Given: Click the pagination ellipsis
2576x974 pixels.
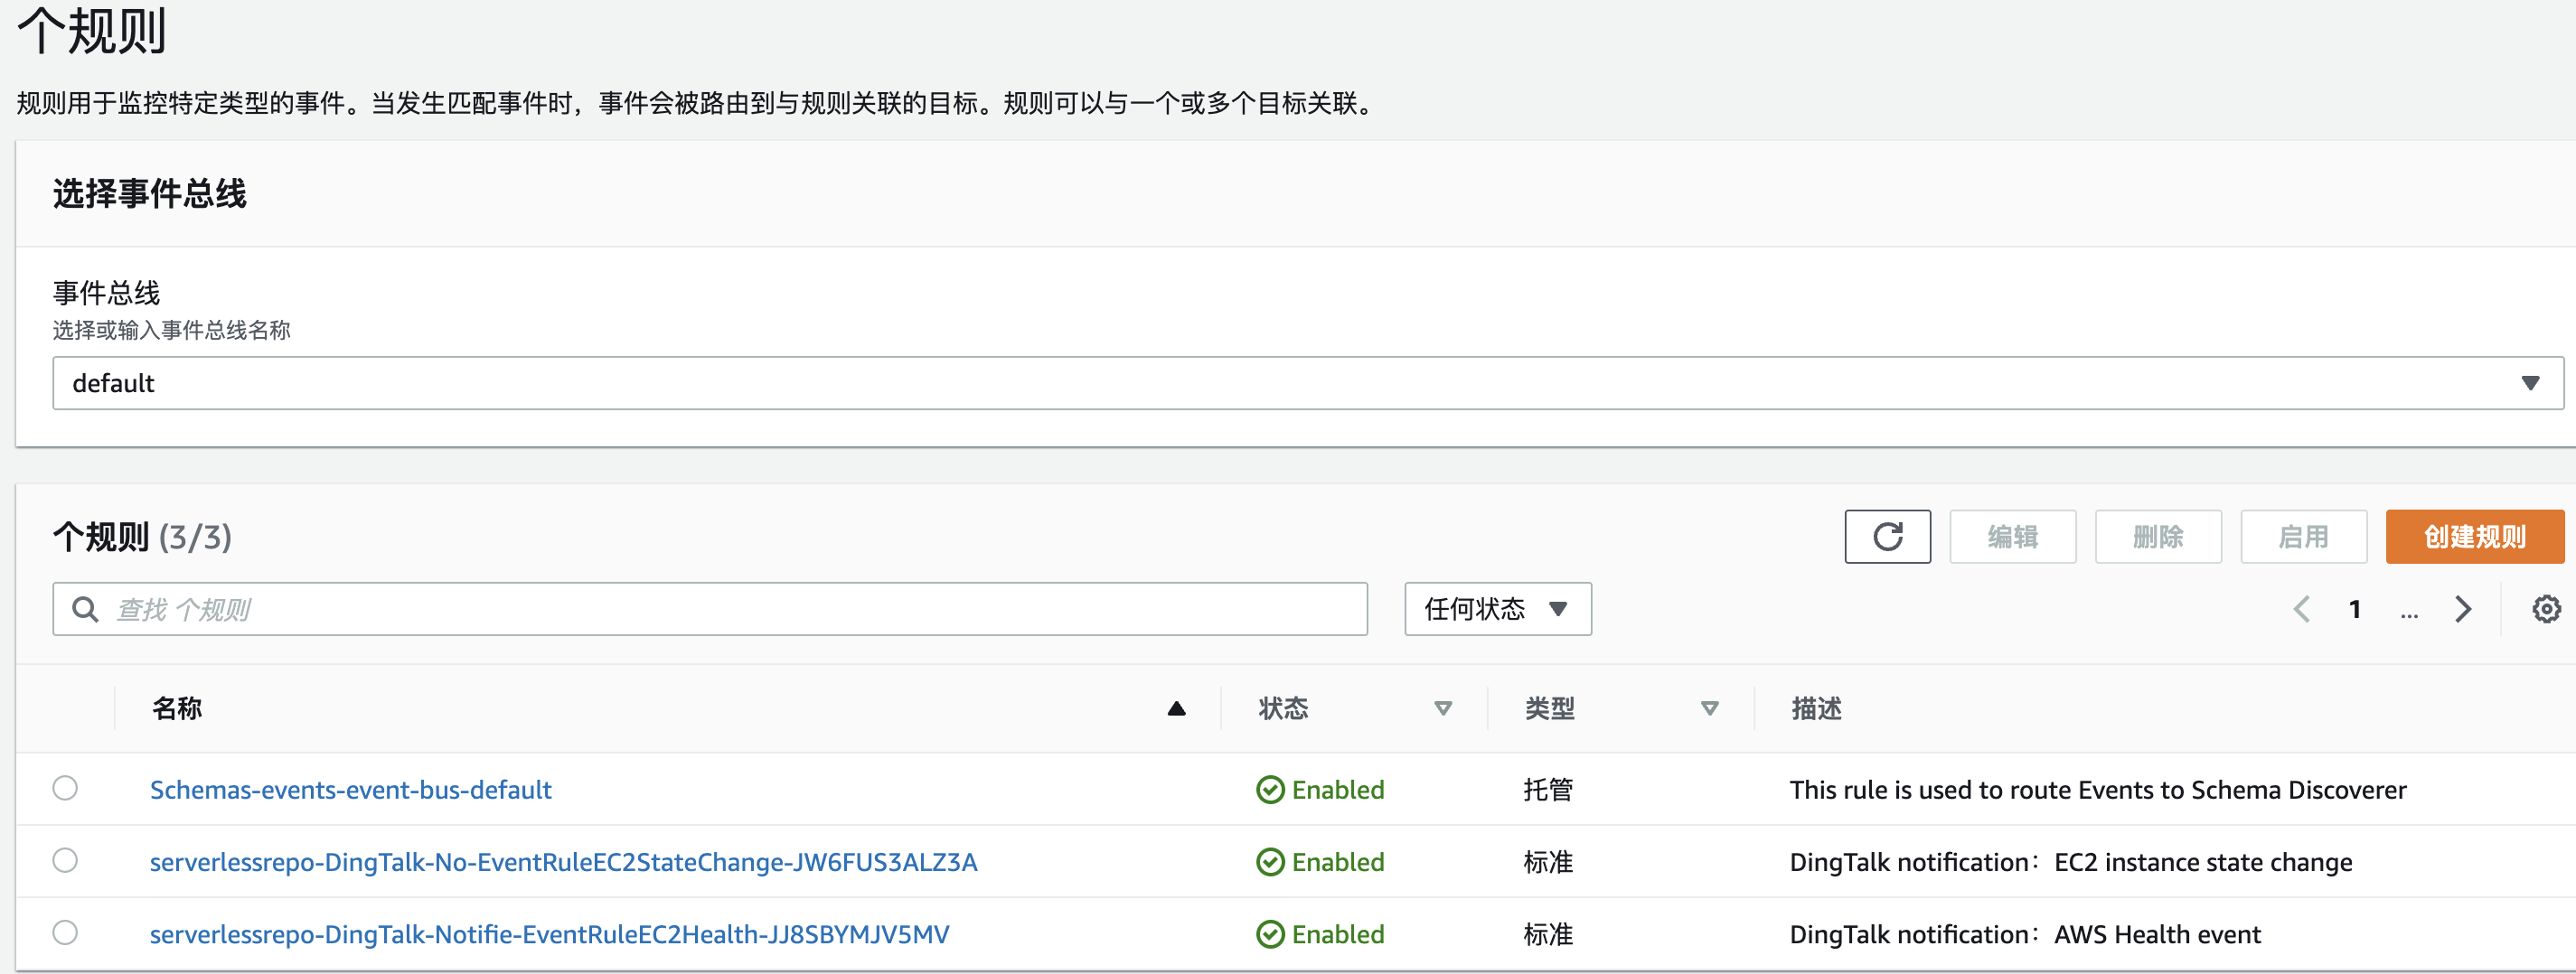Looking at the screenshot, I should pos(2408,611).
